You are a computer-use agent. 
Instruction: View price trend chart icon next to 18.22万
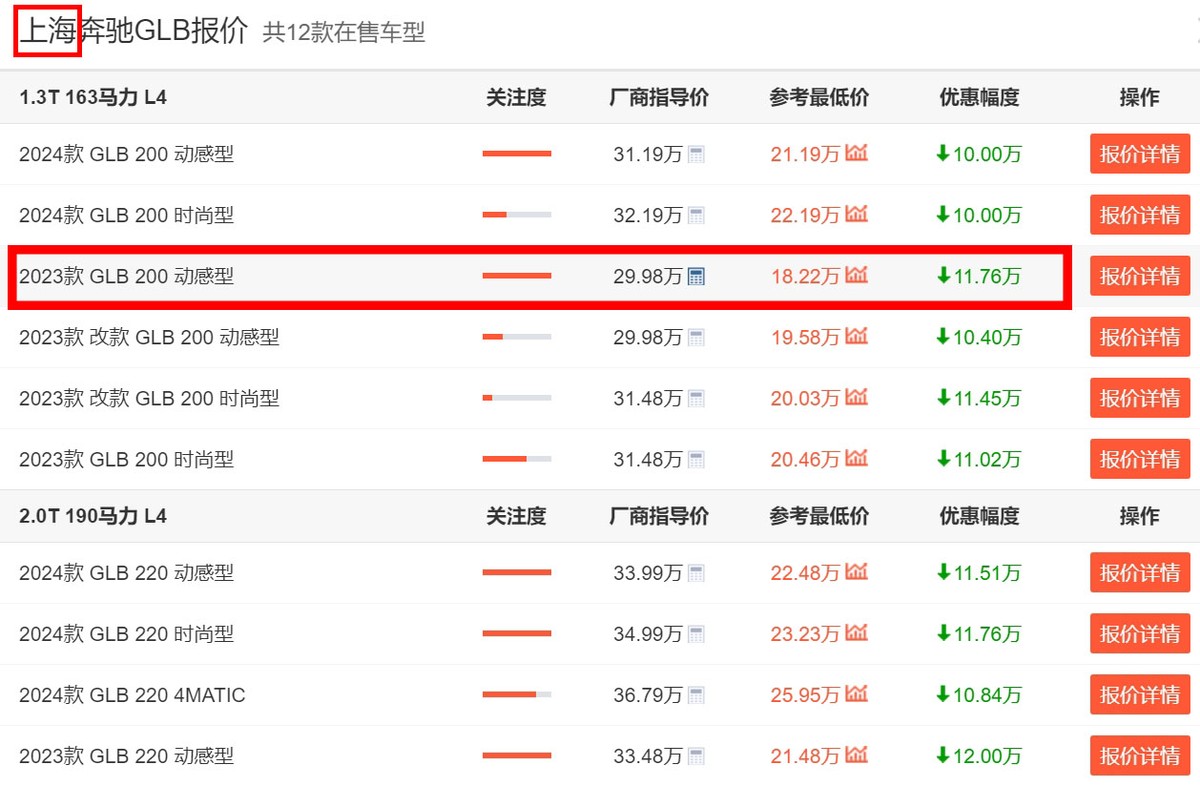[x=856, y=275]
